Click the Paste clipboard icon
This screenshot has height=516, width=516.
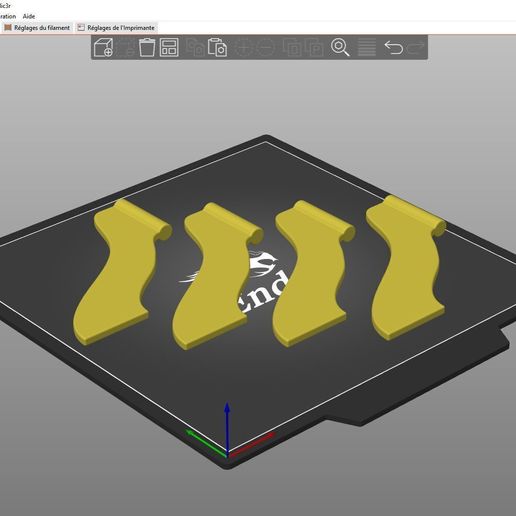tap(217, 47)
